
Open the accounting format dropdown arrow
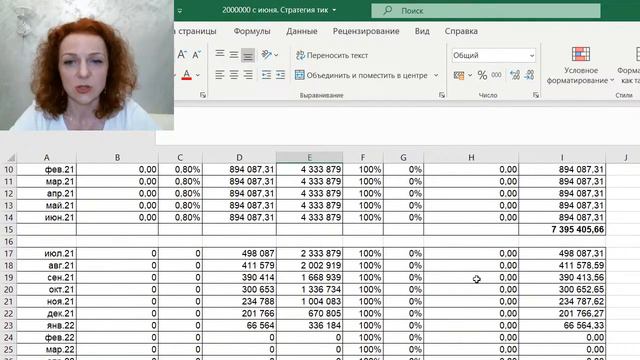(470, 76)
